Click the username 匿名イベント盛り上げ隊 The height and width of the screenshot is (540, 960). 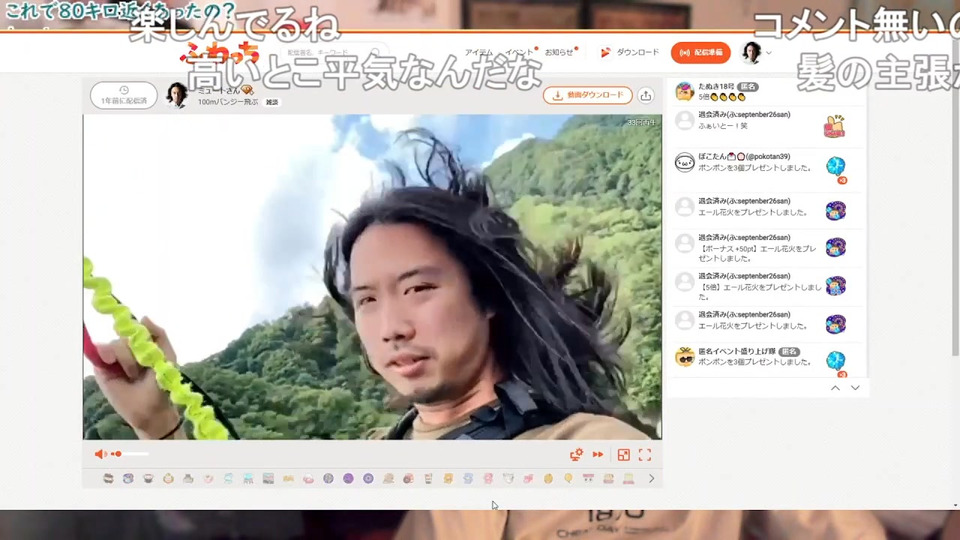737,351
